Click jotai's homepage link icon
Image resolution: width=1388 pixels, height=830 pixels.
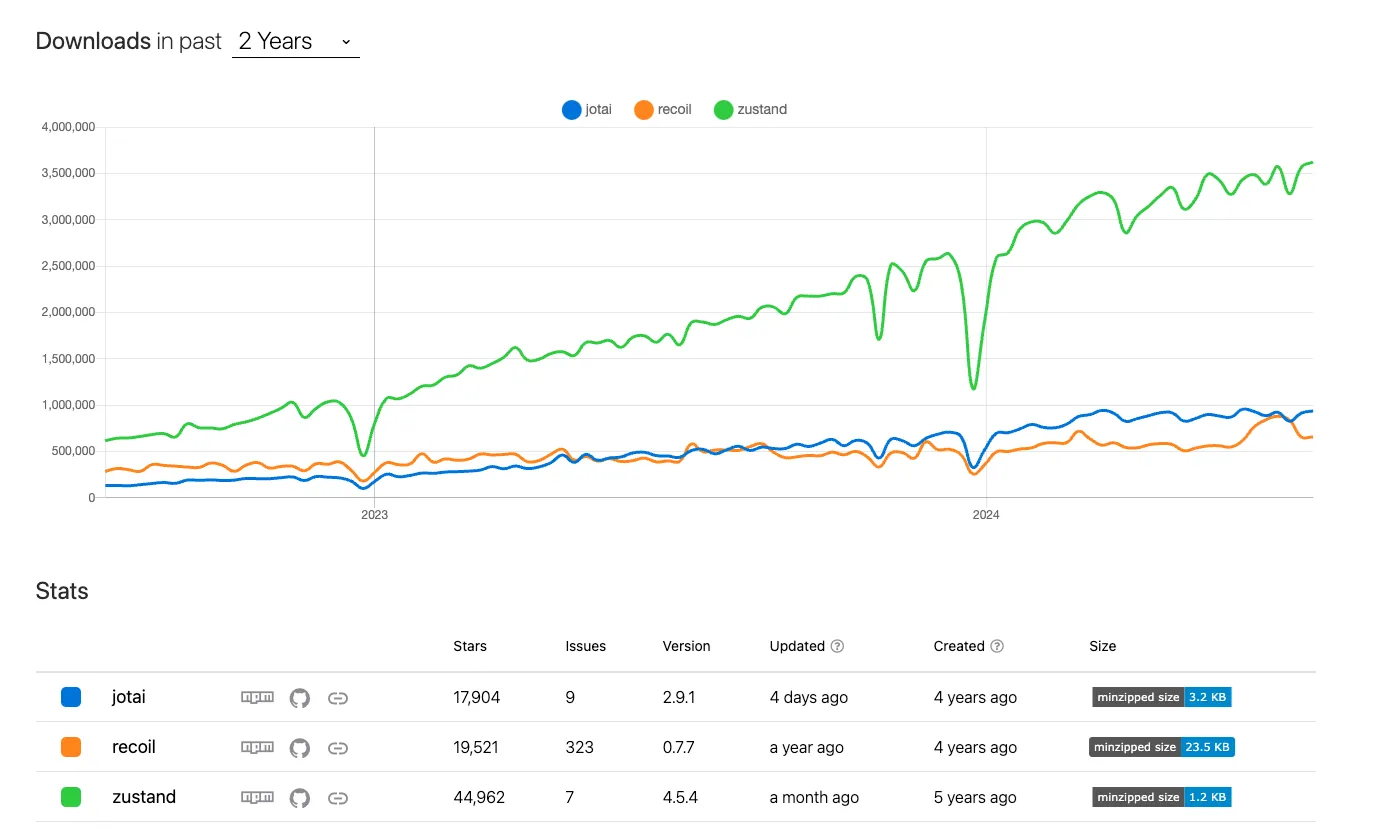pos(338,698)
